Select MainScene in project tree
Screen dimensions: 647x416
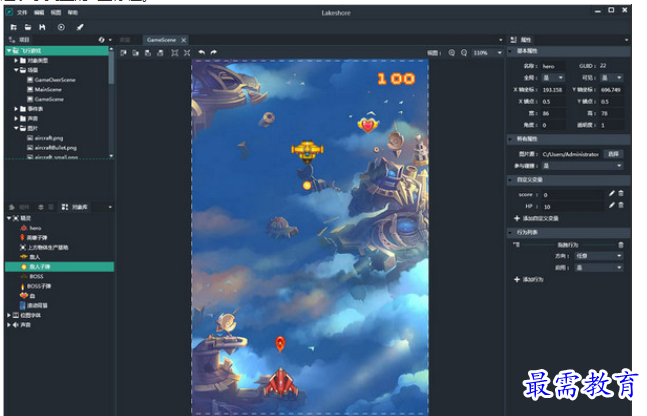[48, 90]
